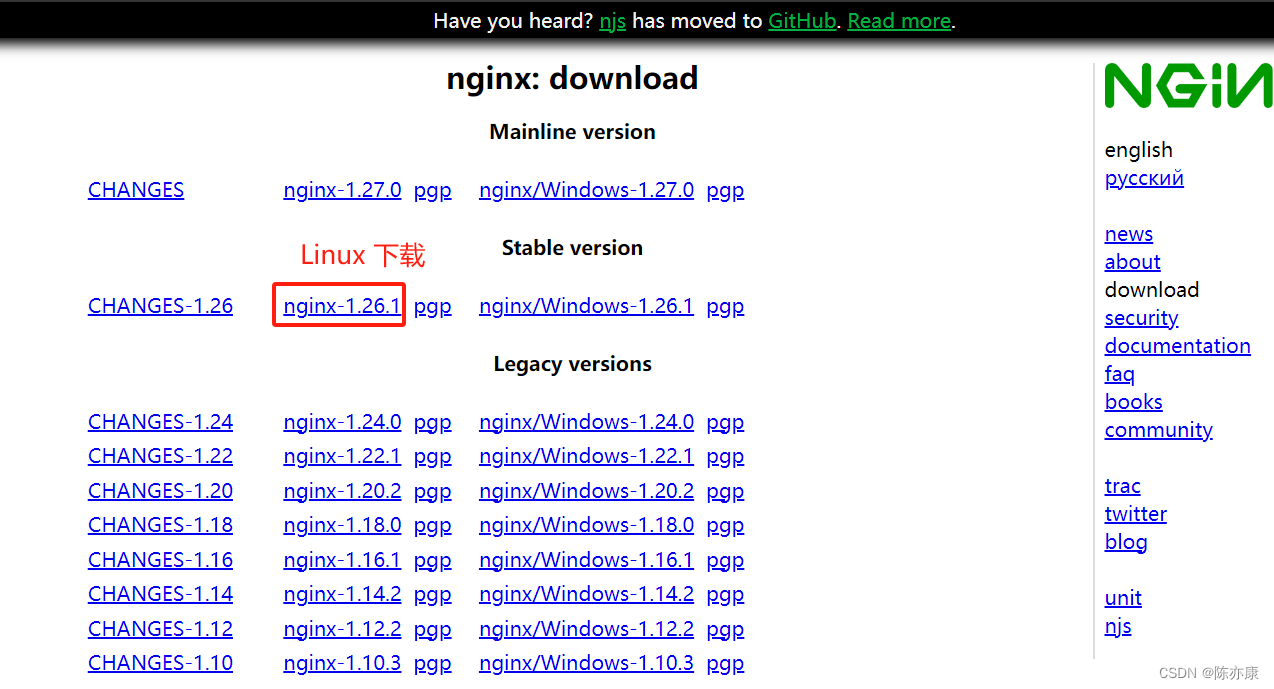This screenshot has height=689, width=1274.
Task: Open pgp signature for nginx-1.27.0
Action: 433,191
